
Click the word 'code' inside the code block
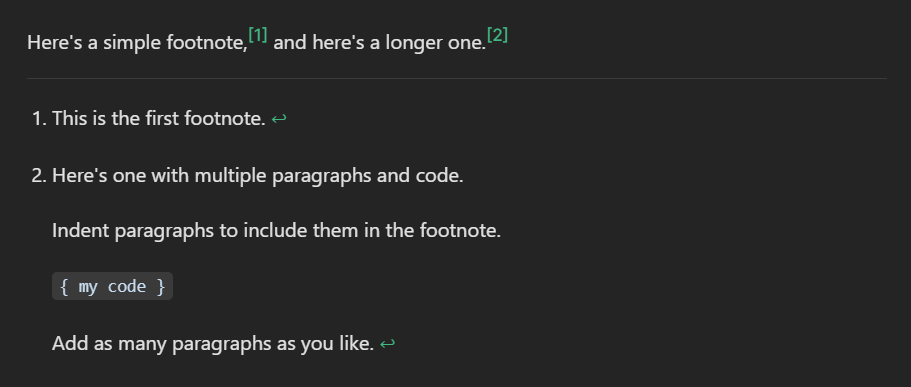tap(127, 286)
